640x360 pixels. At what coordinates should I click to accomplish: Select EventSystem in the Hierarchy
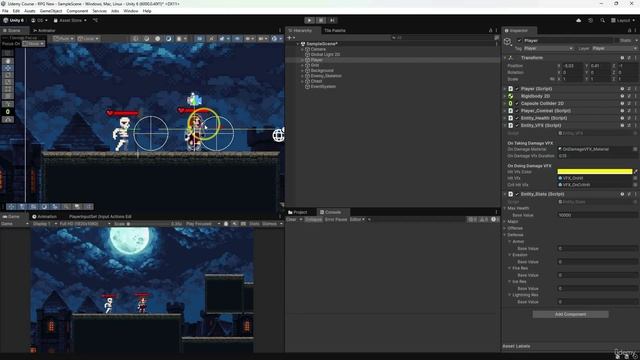coord(323,87)
